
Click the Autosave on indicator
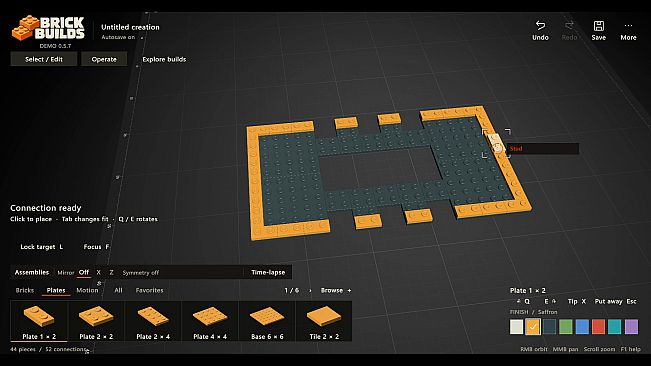[118, 37]
